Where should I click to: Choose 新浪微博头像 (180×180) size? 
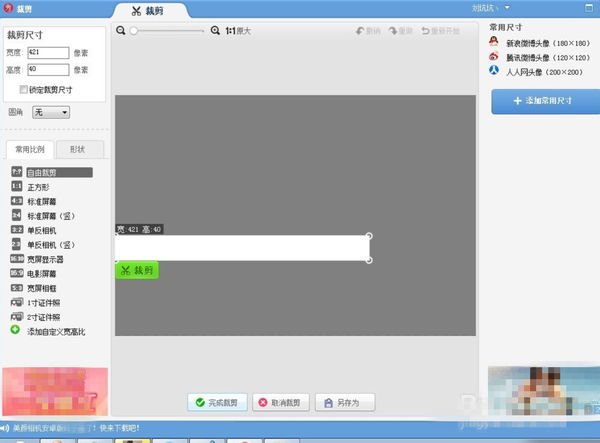click(540, 43)
